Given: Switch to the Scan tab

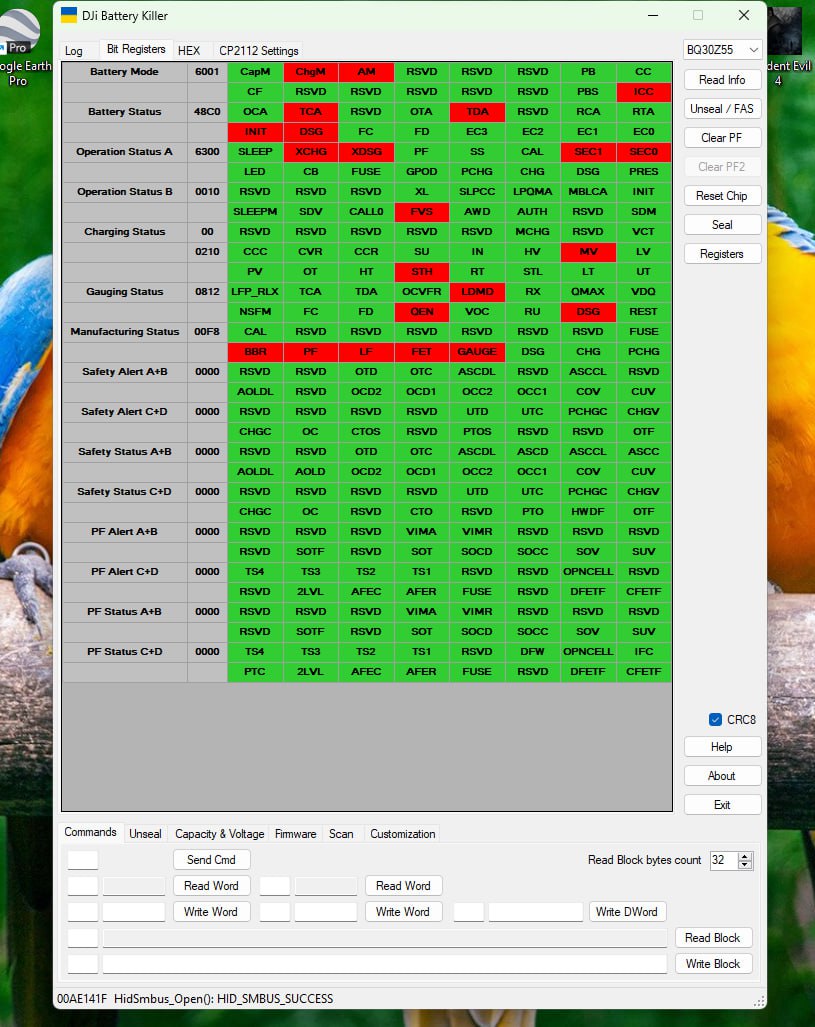Looking at the screenshot, I should tap(341, 833).
